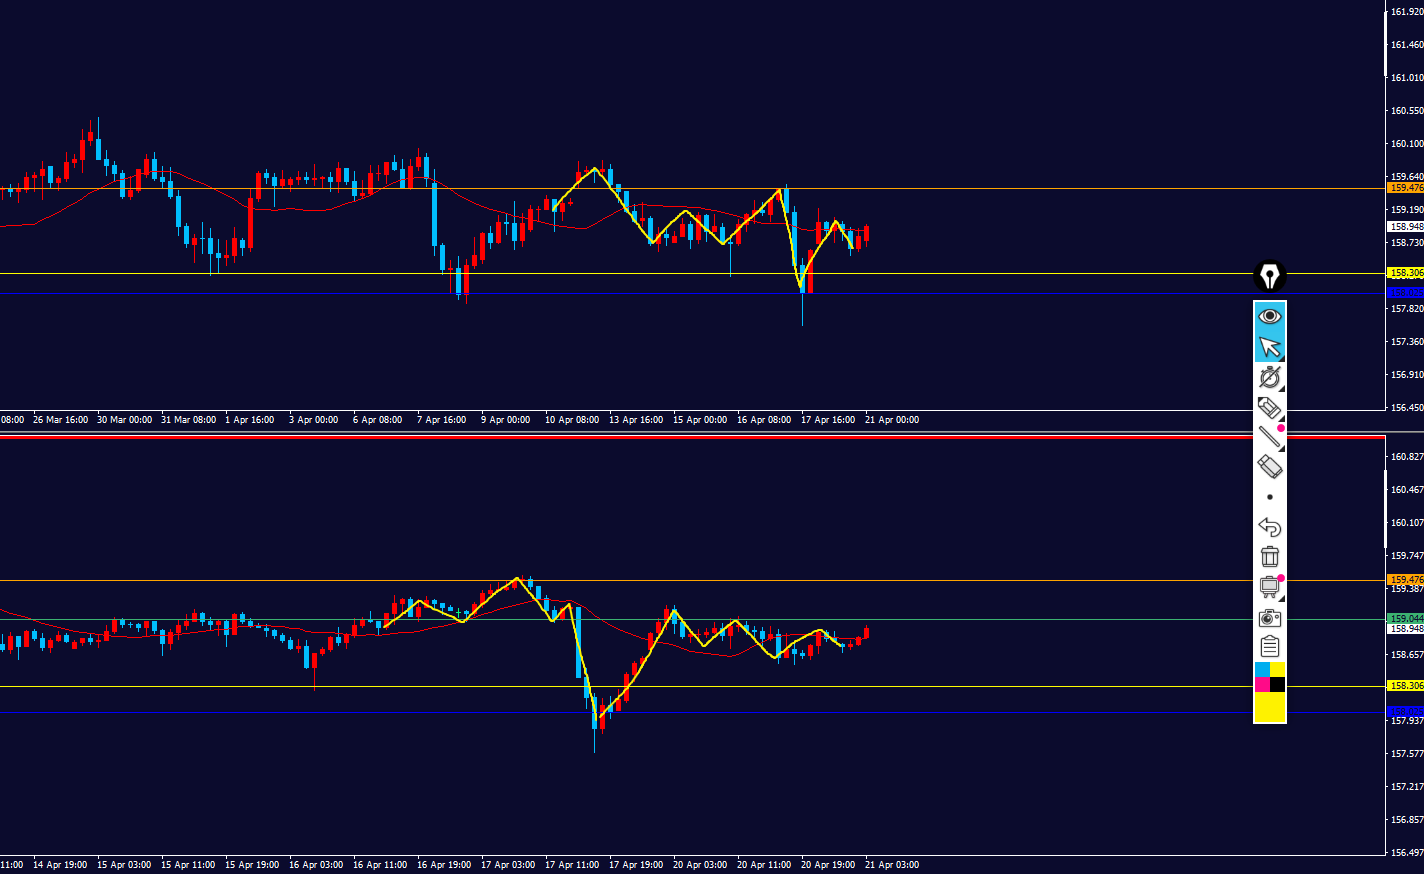Click the '21 Apr 03:00' time axis label

tap(891, 864)
